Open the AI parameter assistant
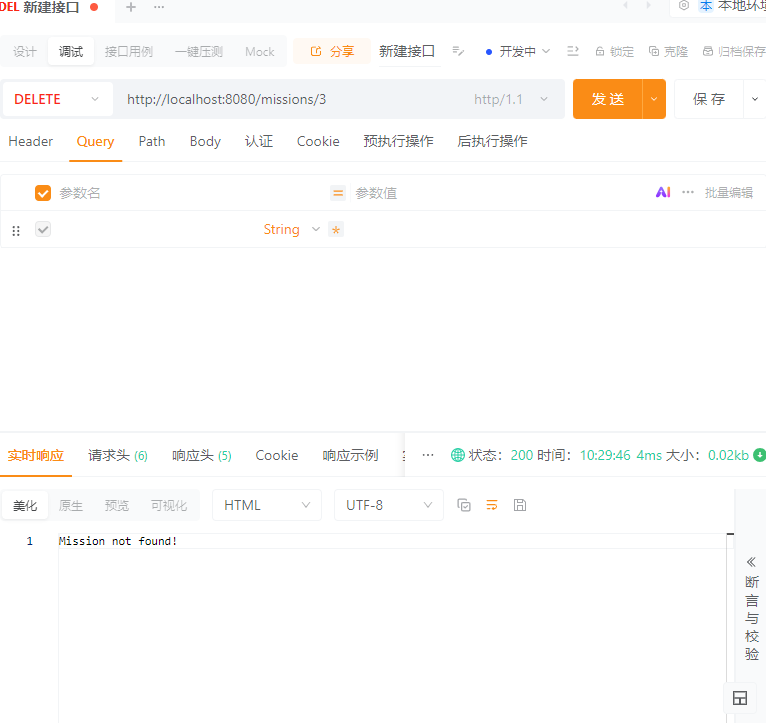766x723 pixels. pos(663,192)
